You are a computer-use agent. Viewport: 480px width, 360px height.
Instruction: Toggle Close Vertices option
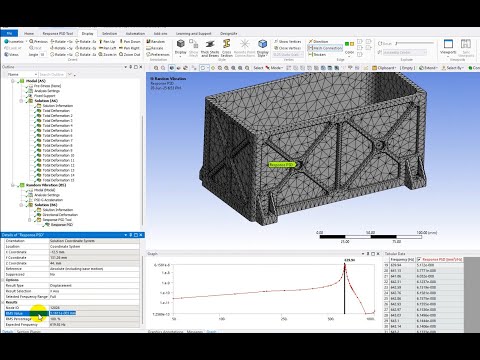point(288,48)
